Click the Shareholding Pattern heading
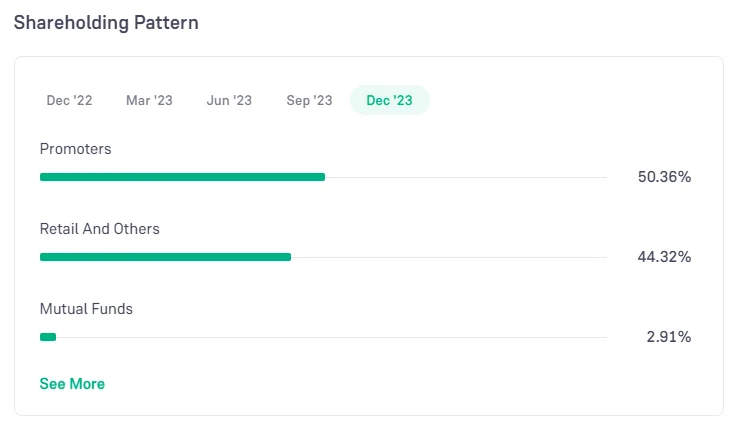 point(106,23)
